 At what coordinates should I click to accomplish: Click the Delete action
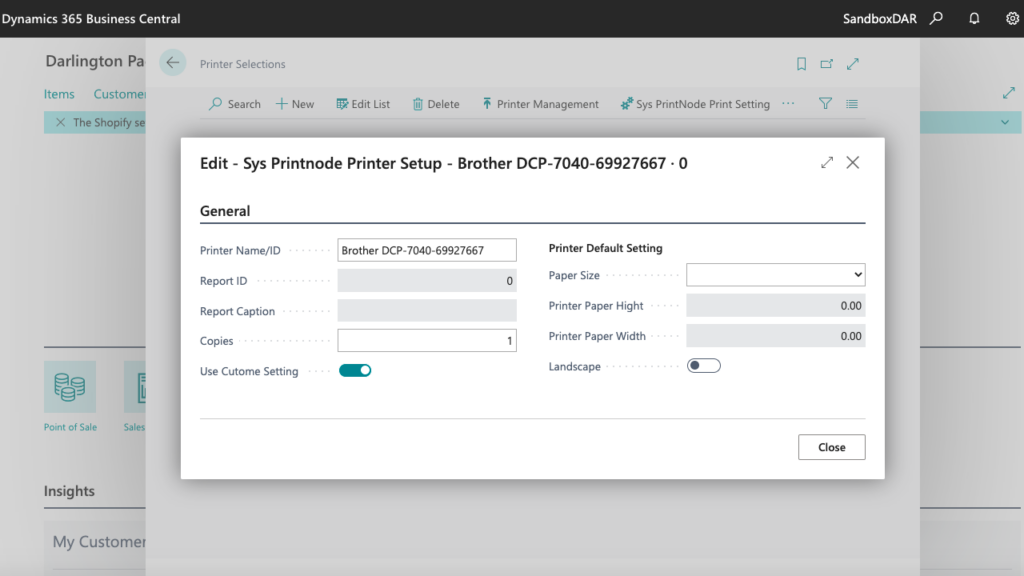pyautogui.click(x=436, y=104)
